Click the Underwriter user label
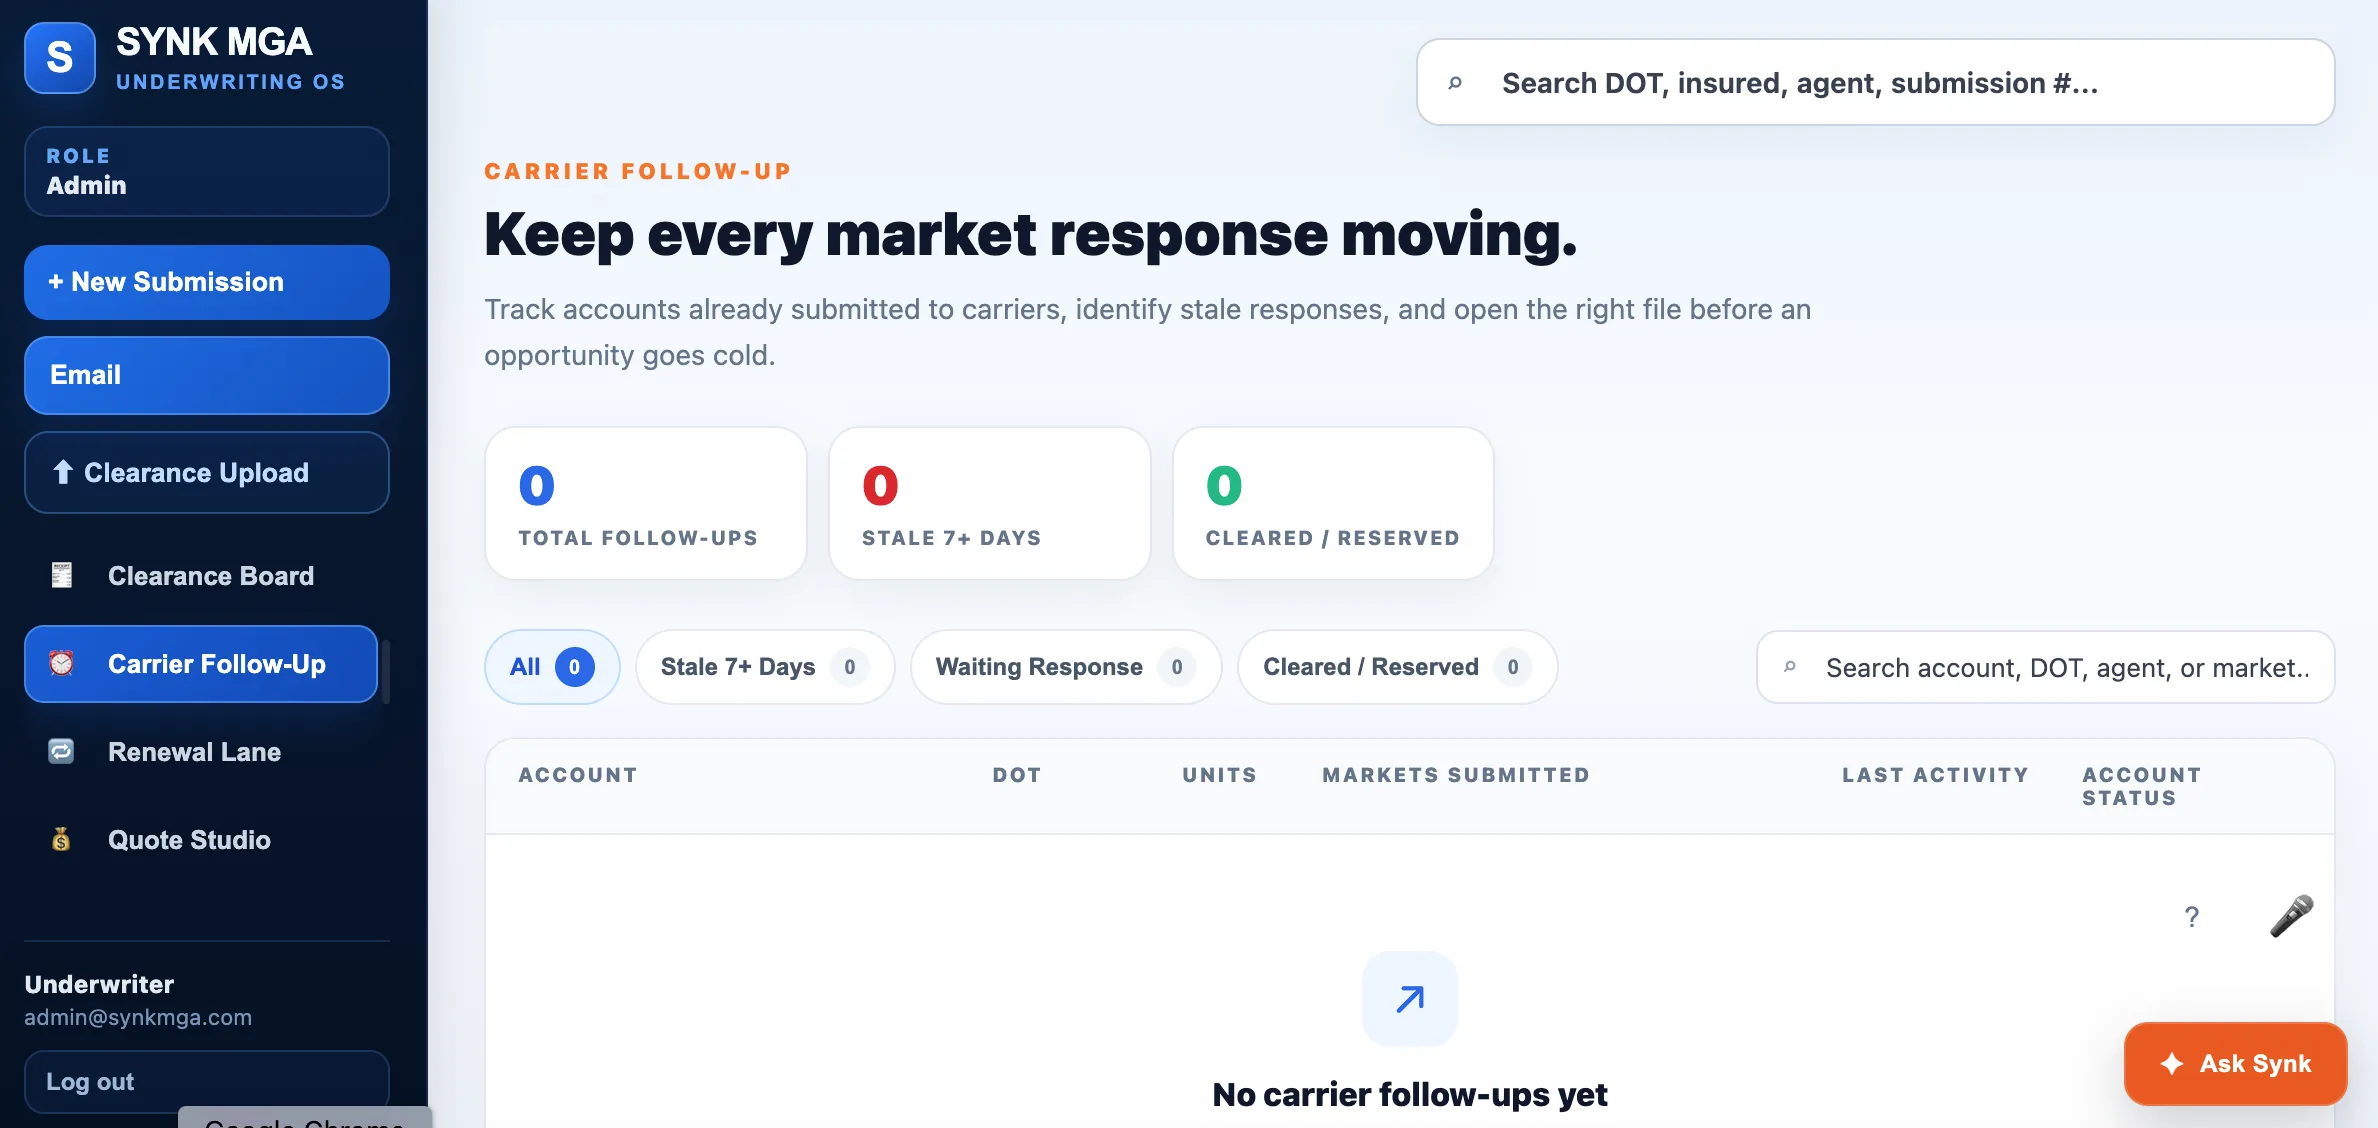Image resolution: width=2378 pixels, height=1128 pixels. pos(99,985)
